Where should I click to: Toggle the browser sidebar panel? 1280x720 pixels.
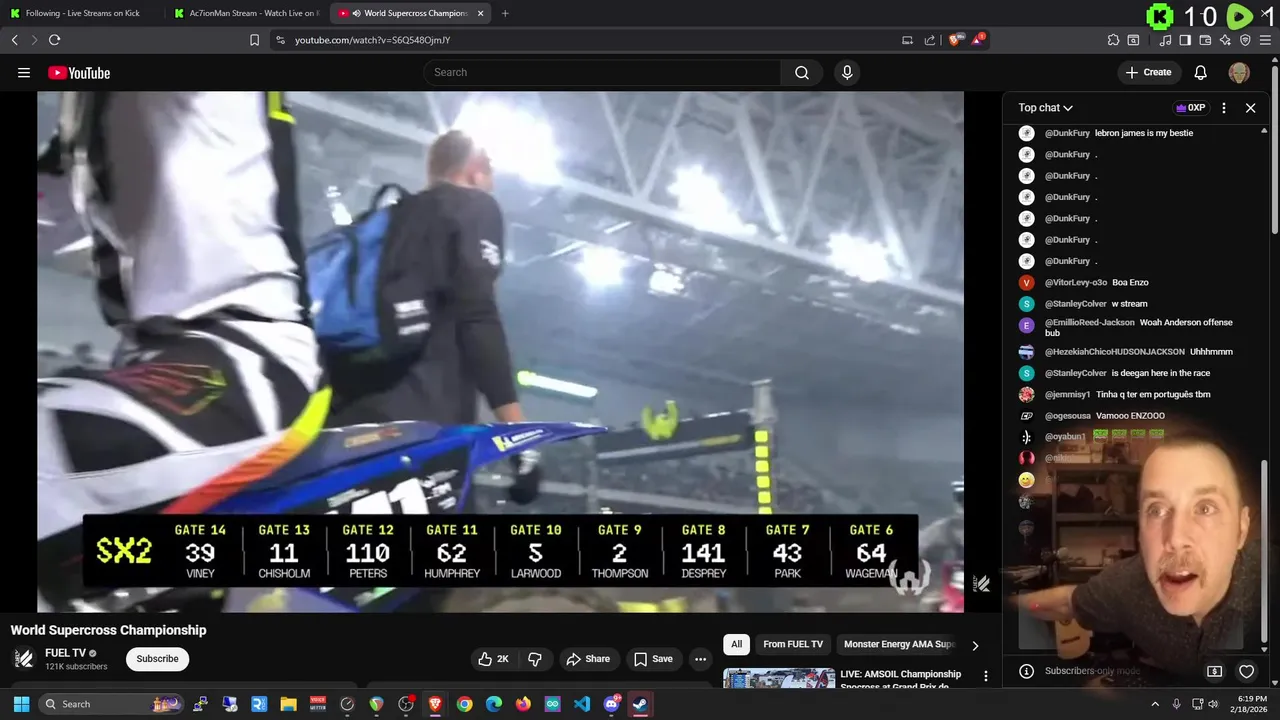click(1185, 40)
